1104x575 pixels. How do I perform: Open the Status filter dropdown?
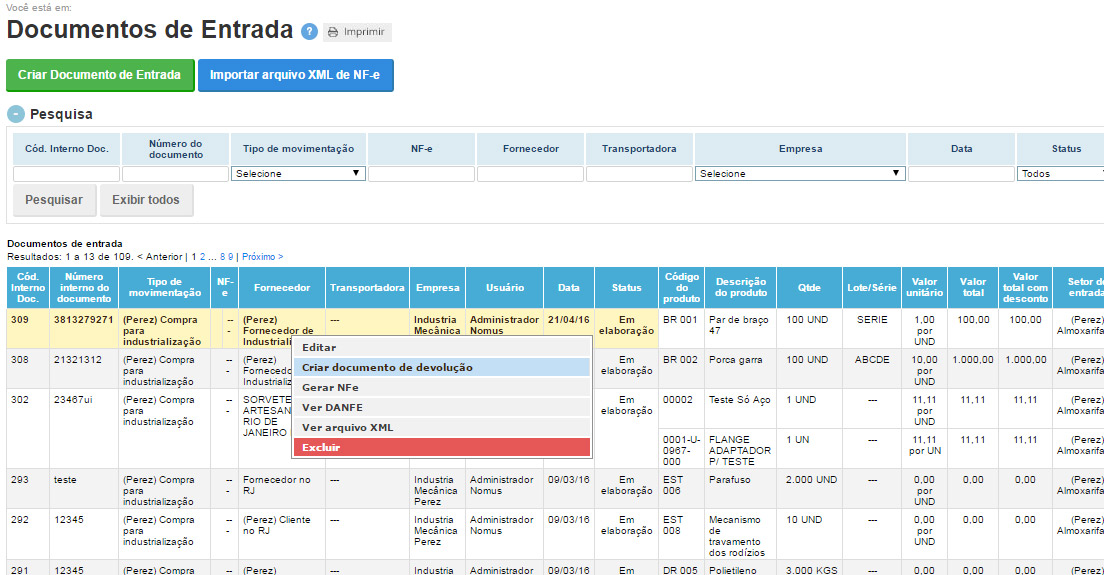click(1060, 174)
